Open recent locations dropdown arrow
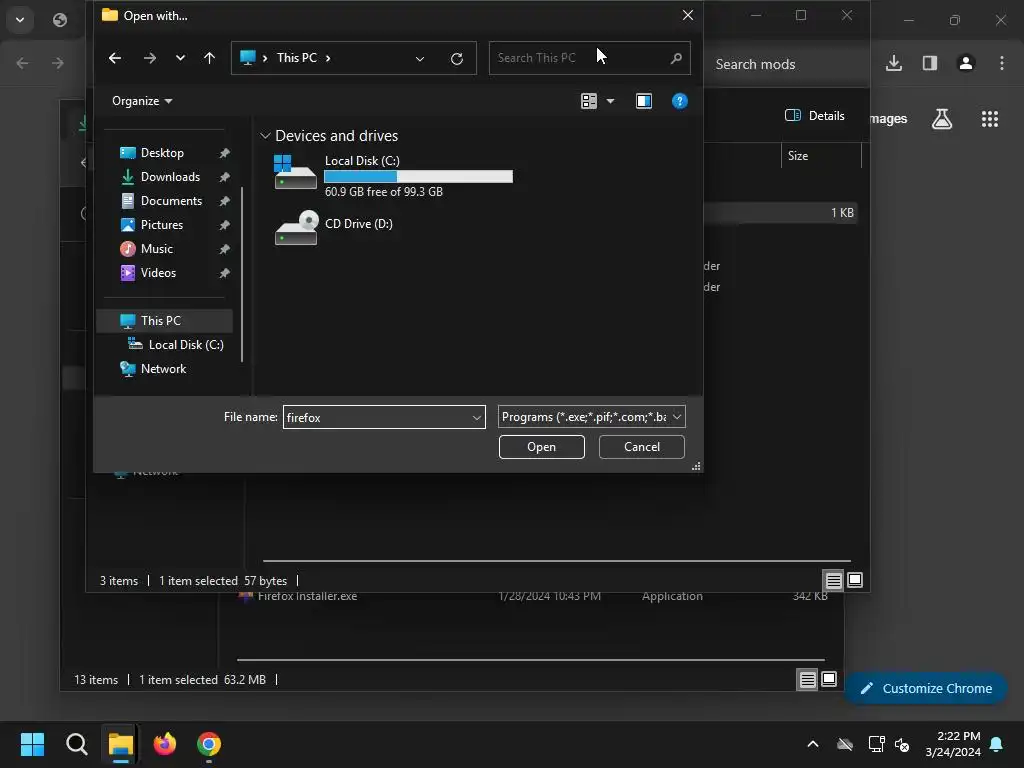The height and width of the screenshot is (768, 1024). 180,58
